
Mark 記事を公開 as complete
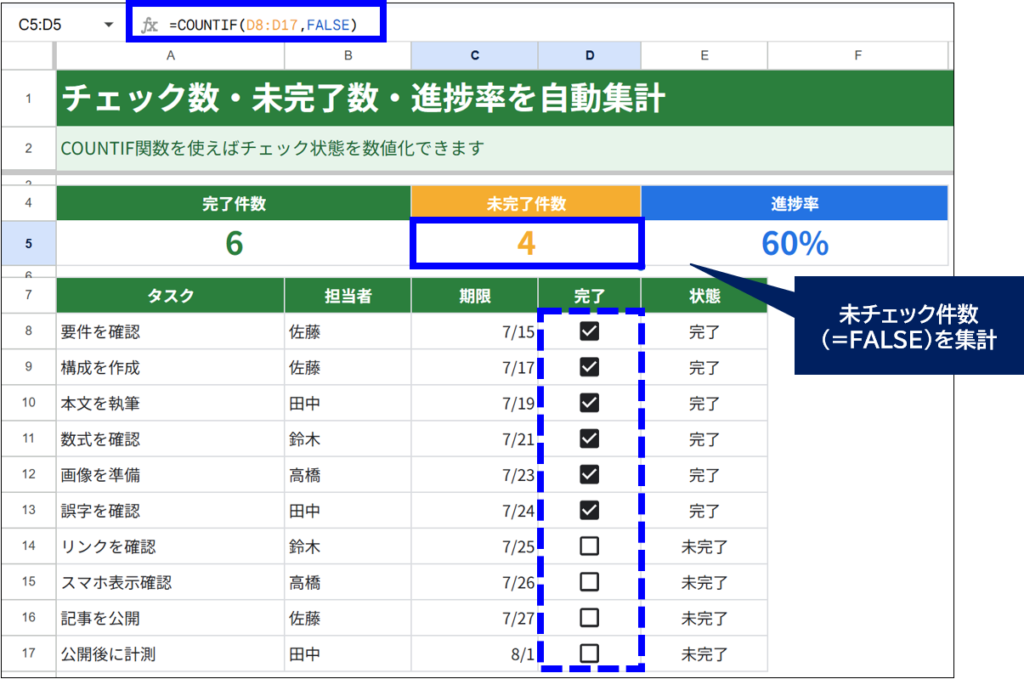tap(589, 618)
